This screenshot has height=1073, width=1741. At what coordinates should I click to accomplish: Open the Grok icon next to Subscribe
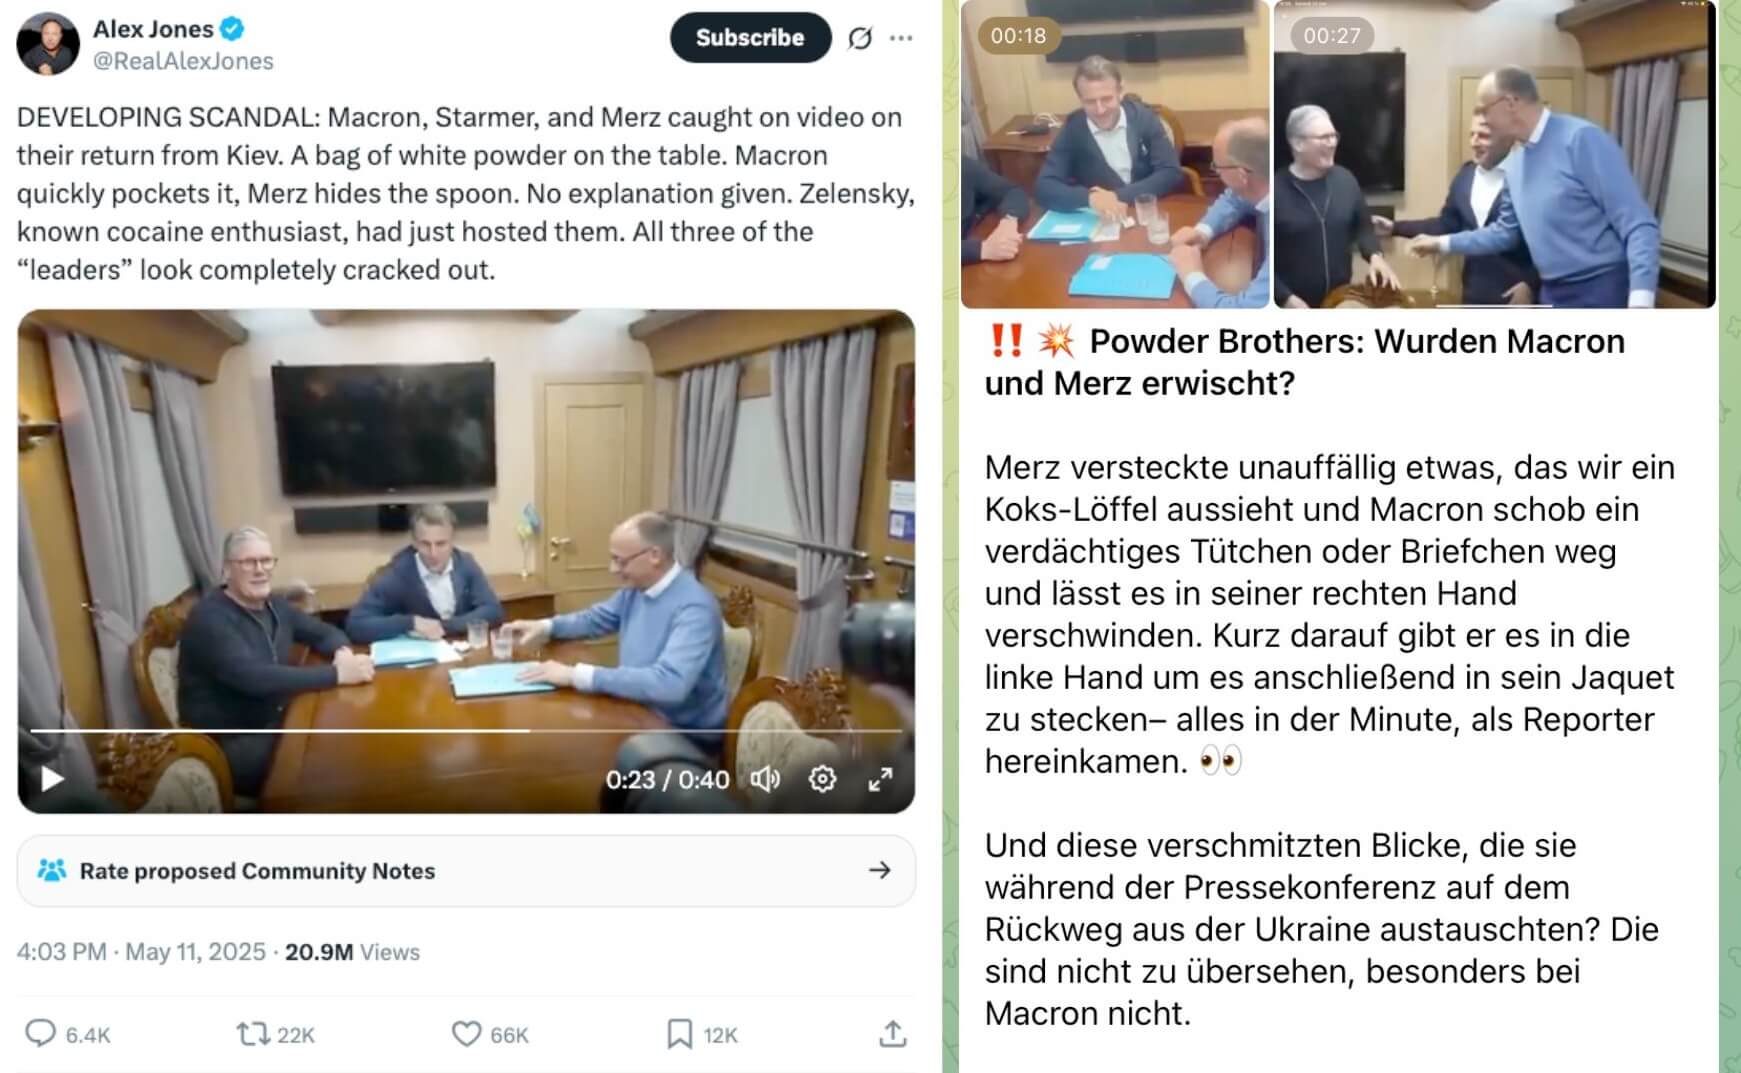pos(860,38)
